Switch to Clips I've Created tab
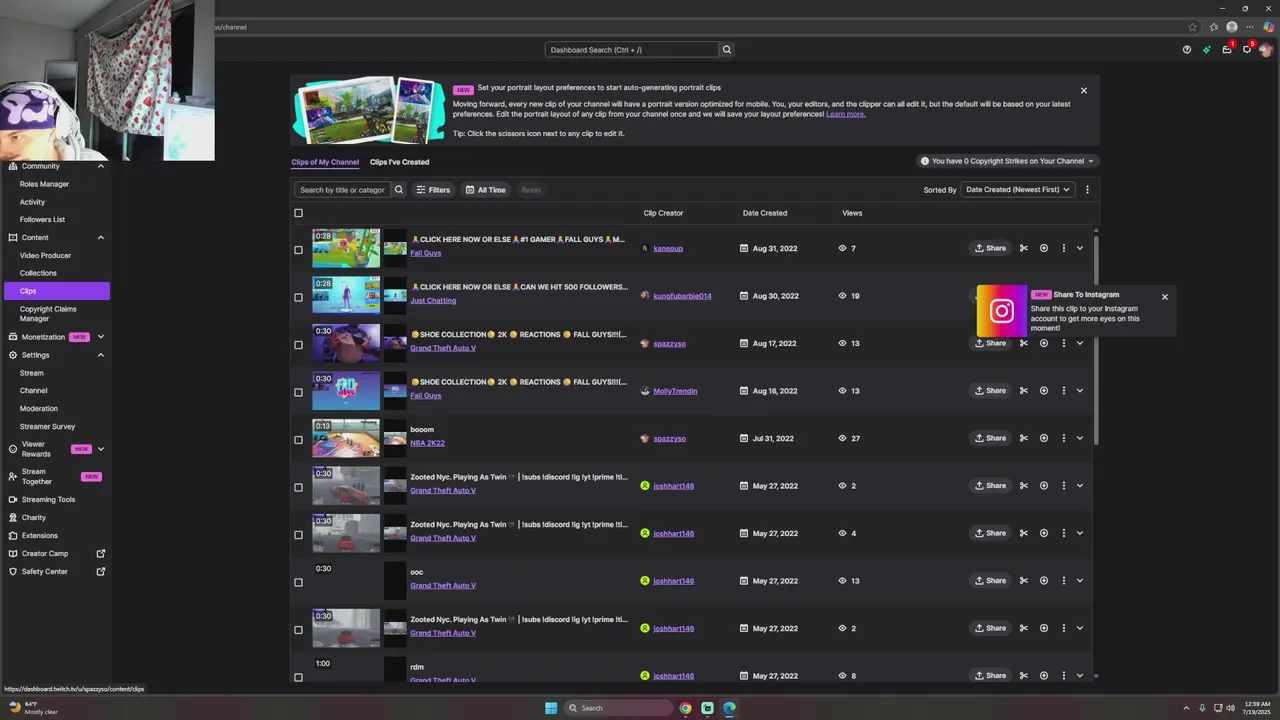This screenshot has height=720, width=1280. point(399,162)
